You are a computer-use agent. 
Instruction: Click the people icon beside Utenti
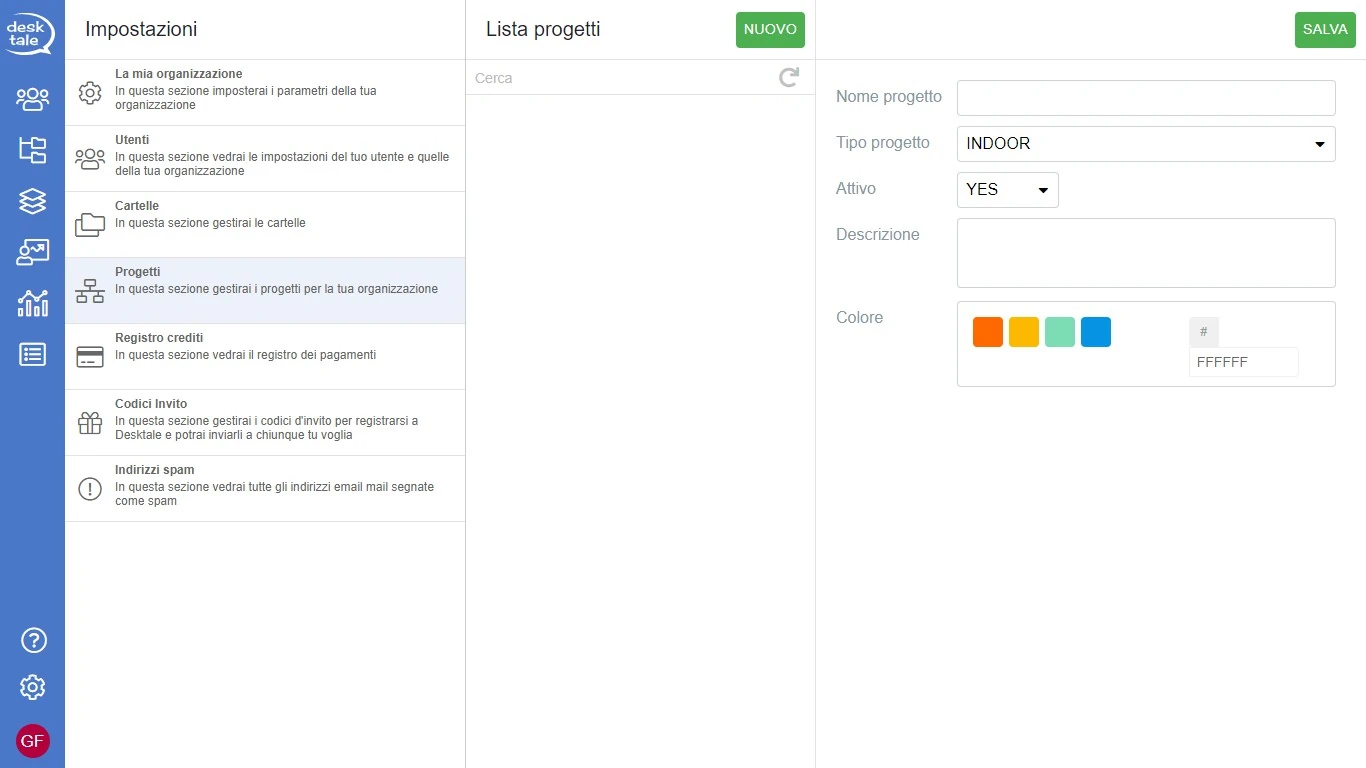90,158
